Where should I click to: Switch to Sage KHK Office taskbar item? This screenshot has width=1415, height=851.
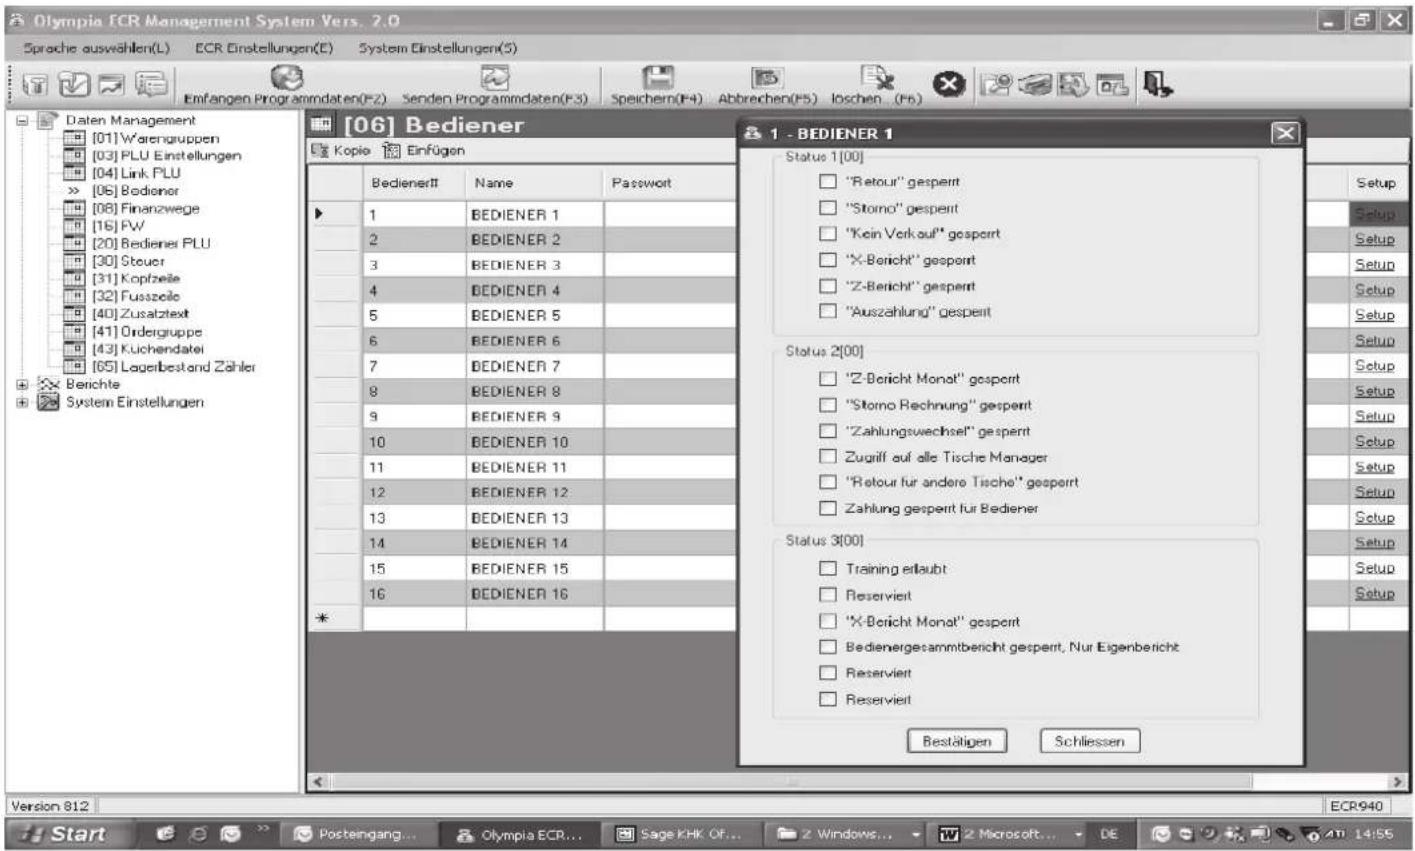tap(684, 833)
